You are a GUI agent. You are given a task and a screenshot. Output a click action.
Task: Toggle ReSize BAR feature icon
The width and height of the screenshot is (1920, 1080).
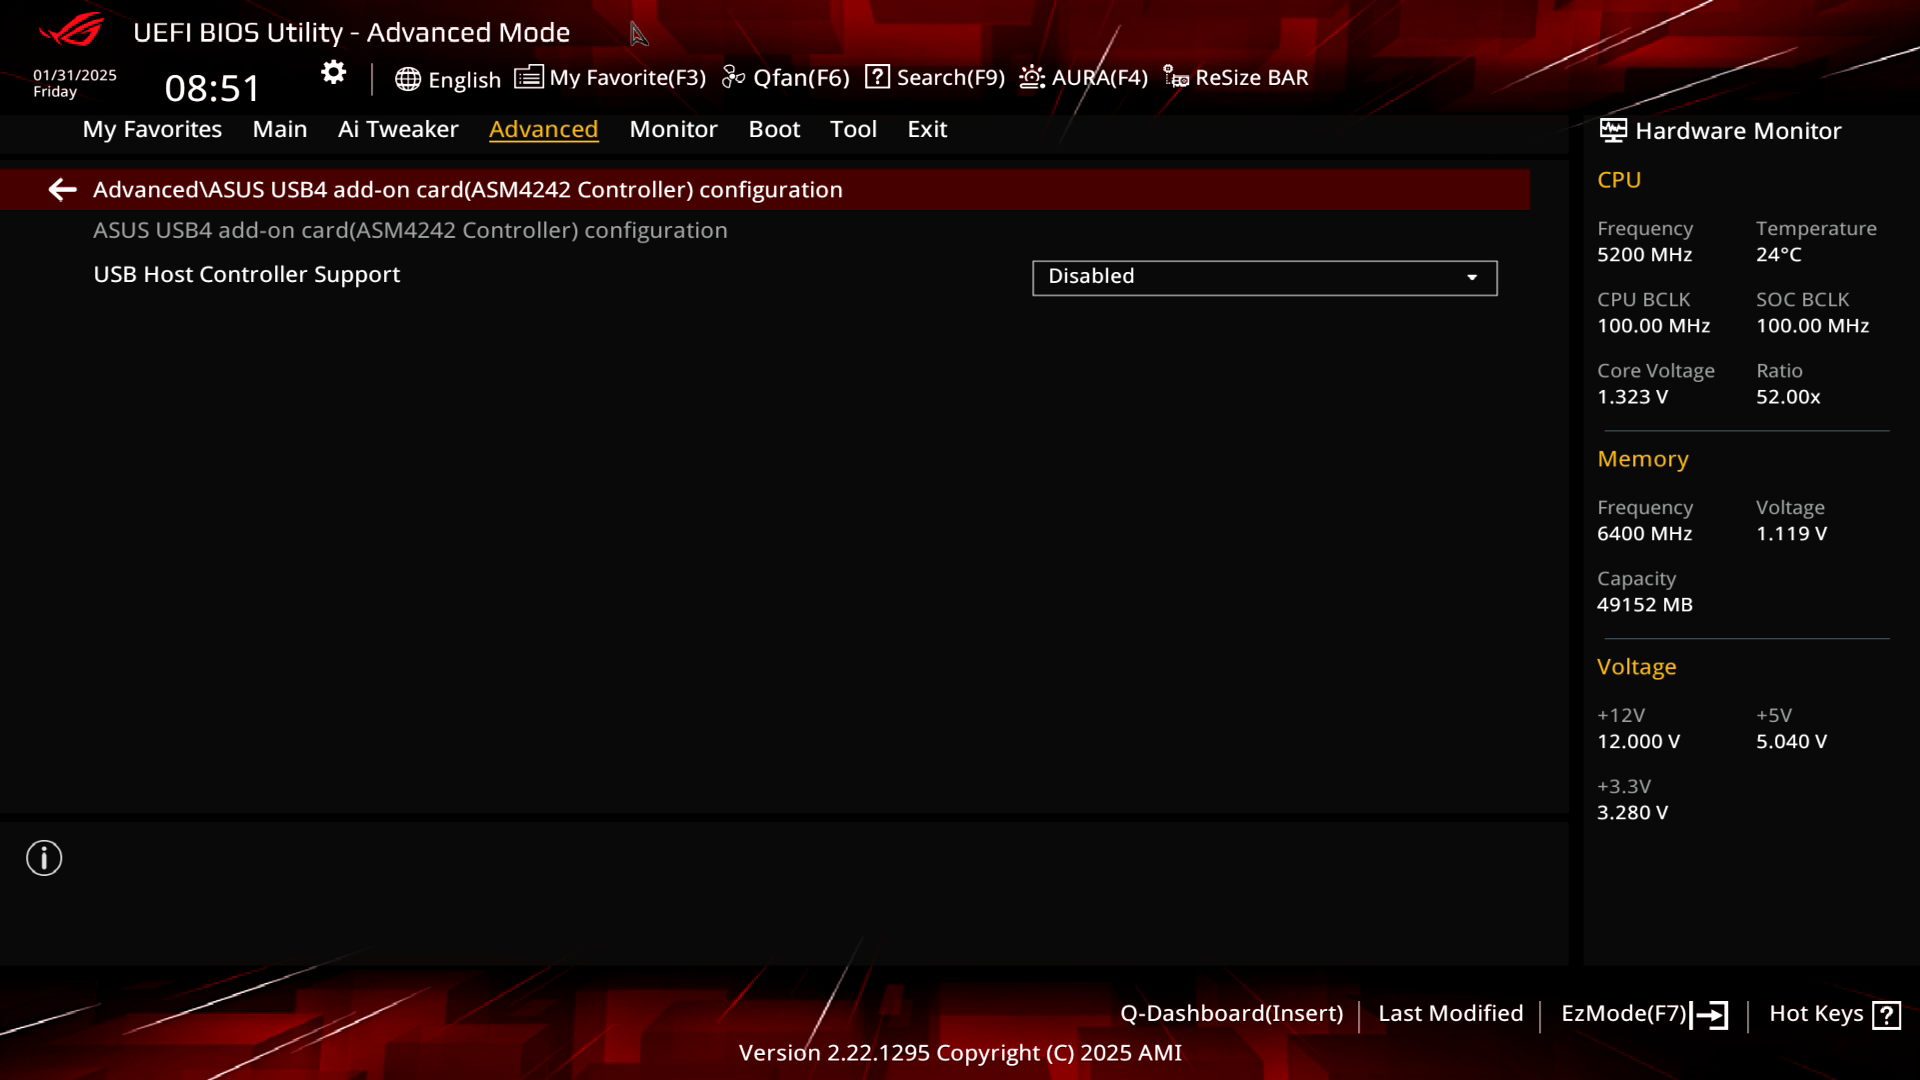[x=1174, y=76]
